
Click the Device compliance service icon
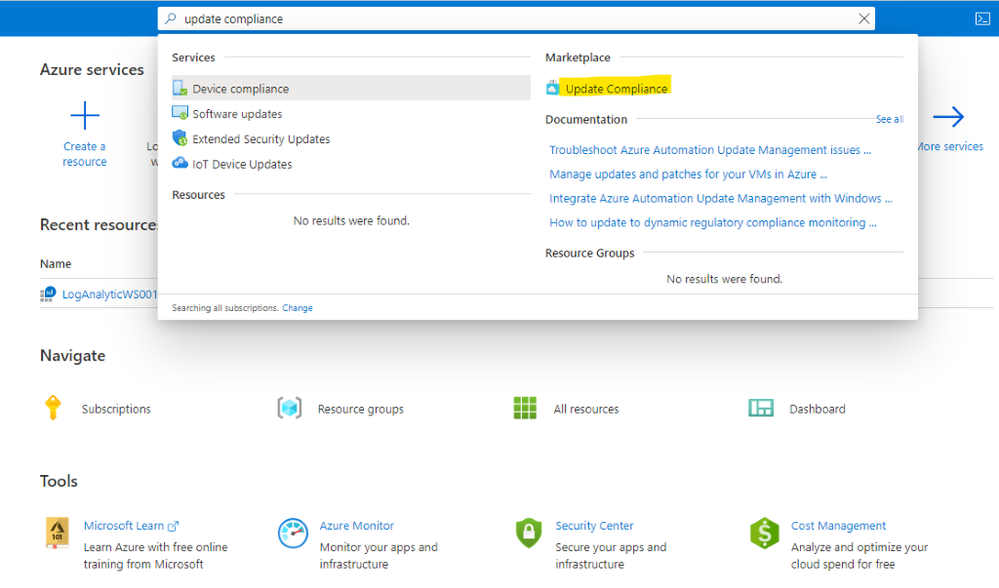tap(180, 88)
